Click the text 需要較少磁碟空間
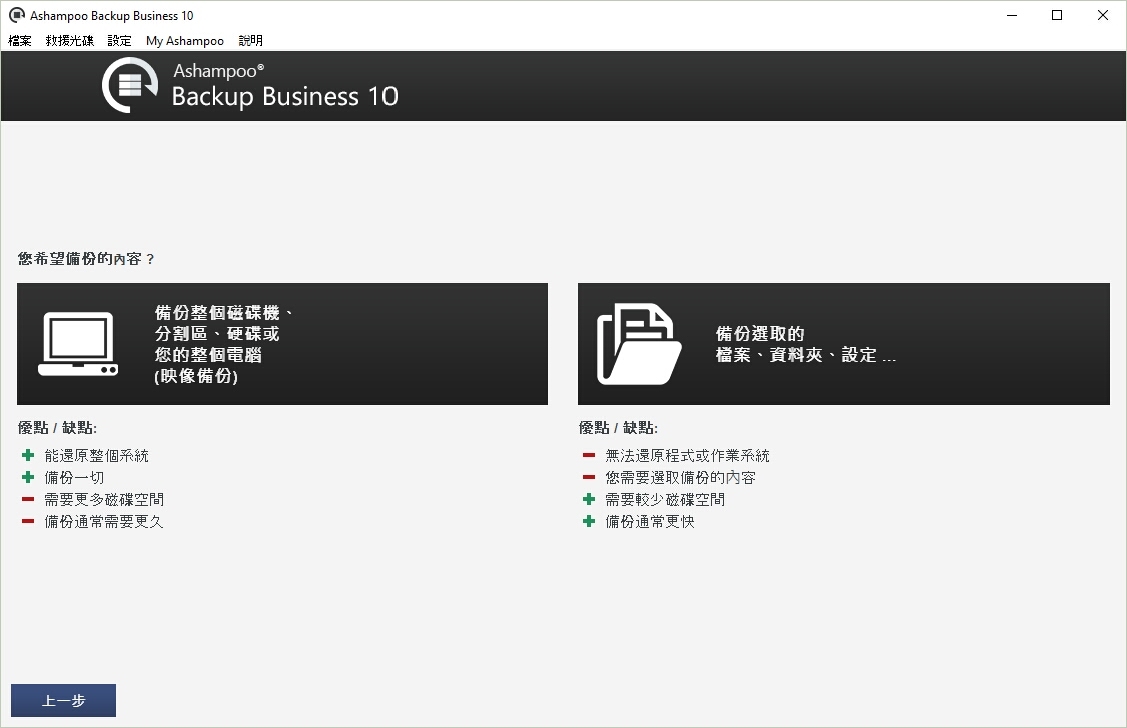This screenshot has width=1127, height=728. [x=665, y=499]
